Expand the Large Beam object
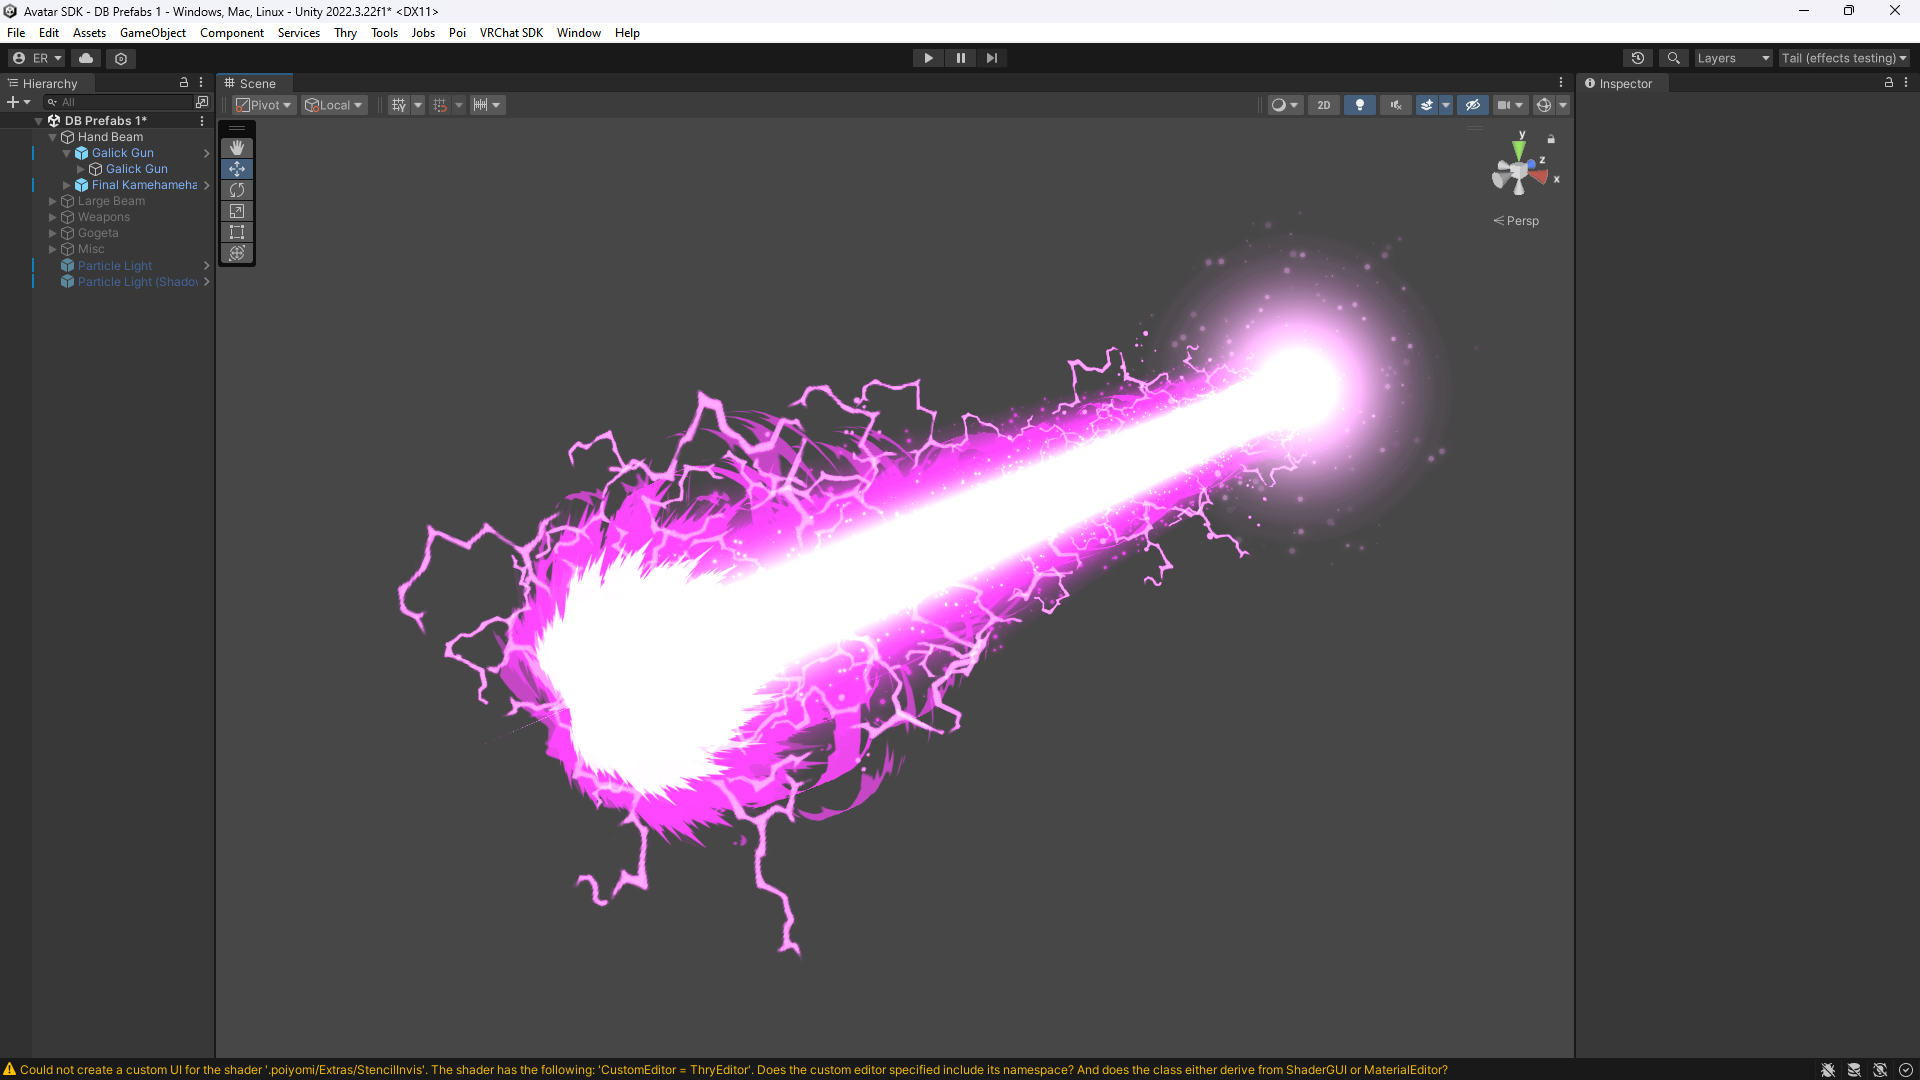 pos(53,201)
